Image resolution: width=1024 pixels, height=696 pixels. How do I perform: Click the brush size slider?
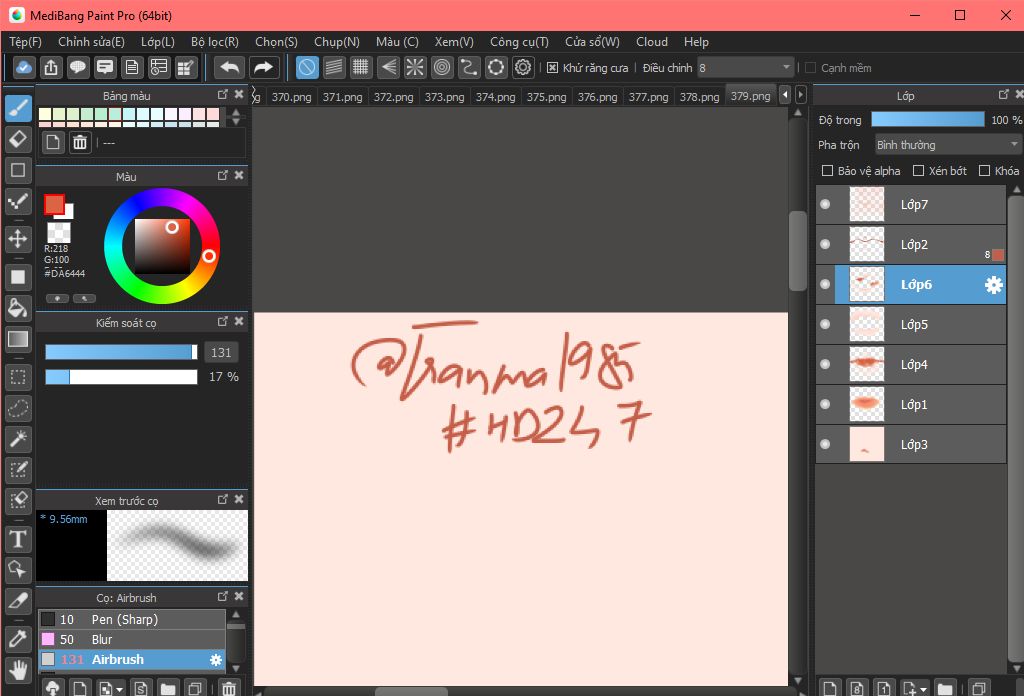pyautogui.click(x=121, y=352)
